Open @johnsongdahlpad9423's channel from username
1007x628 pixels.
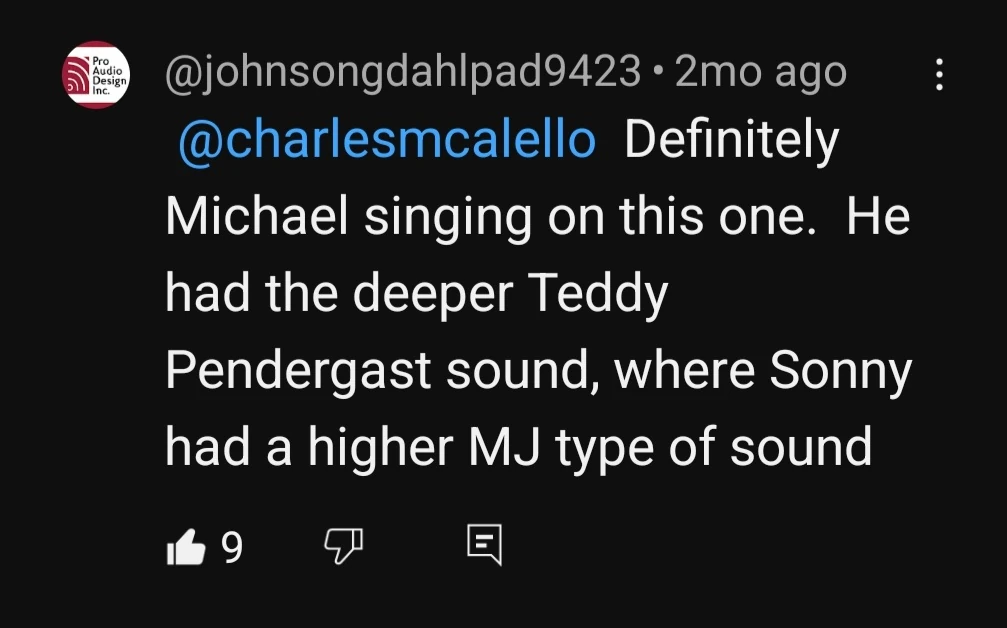[x=402, y=72]
